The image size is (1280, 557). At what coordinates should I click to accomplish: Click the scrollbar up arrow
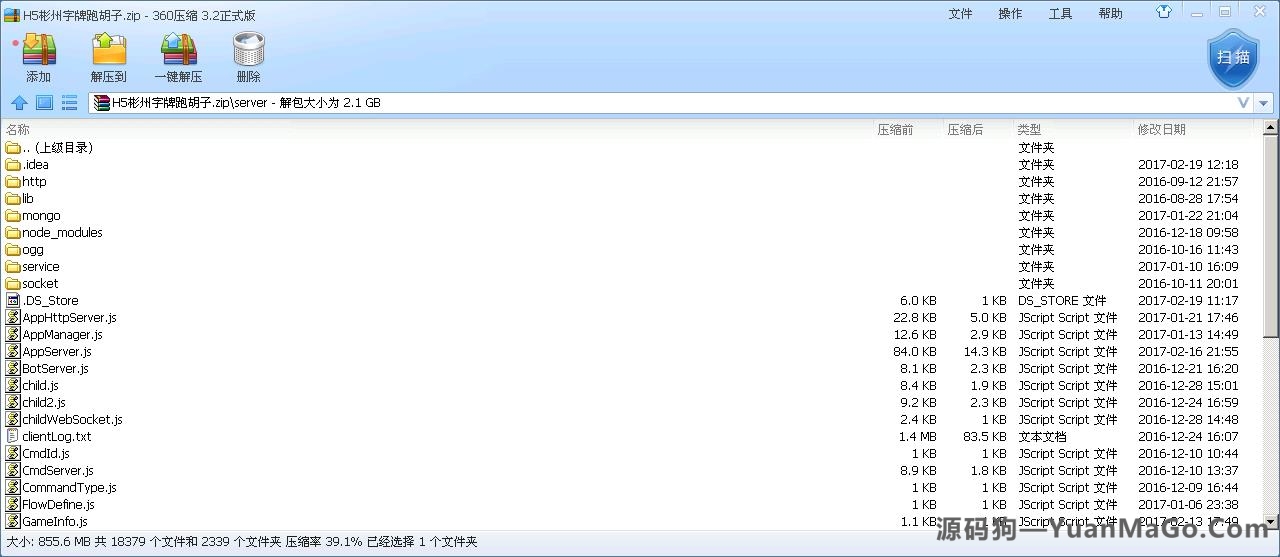coord(1271,127)
